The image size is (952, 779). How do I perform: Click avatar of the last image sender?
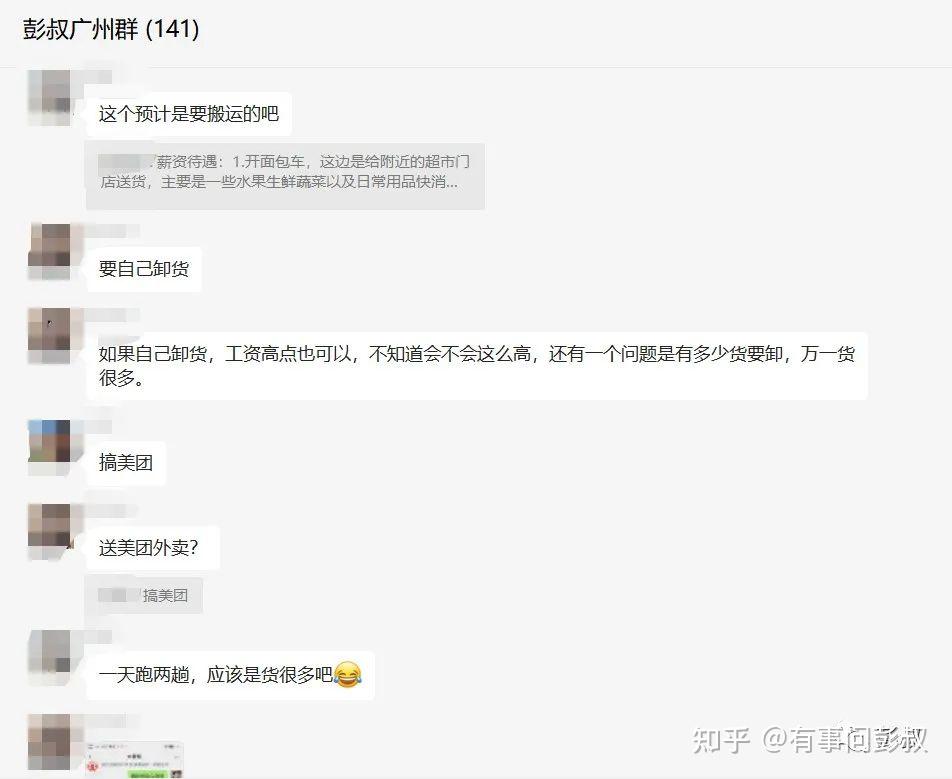[x=49, y=743]
